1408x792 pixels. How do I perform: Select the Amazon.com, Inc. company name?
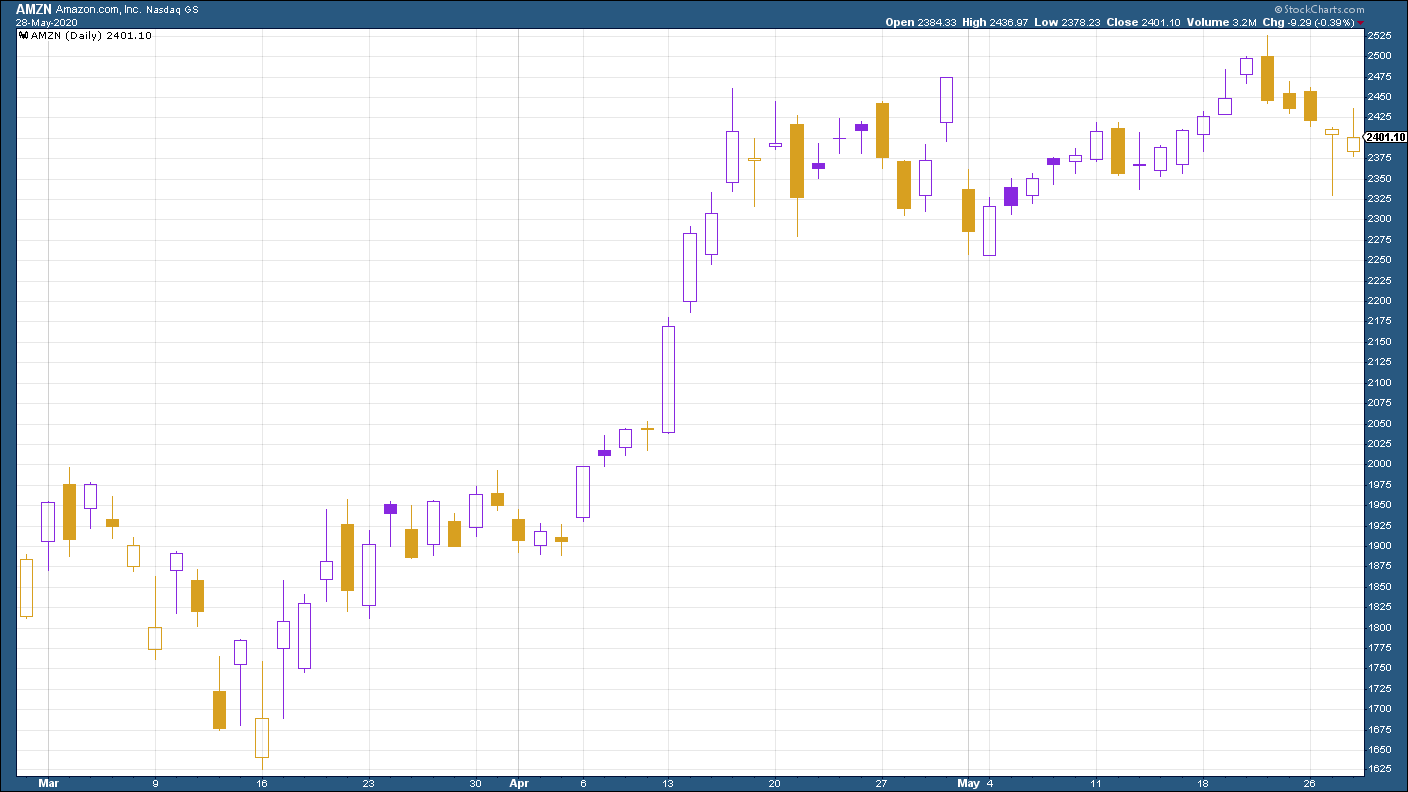98,8
